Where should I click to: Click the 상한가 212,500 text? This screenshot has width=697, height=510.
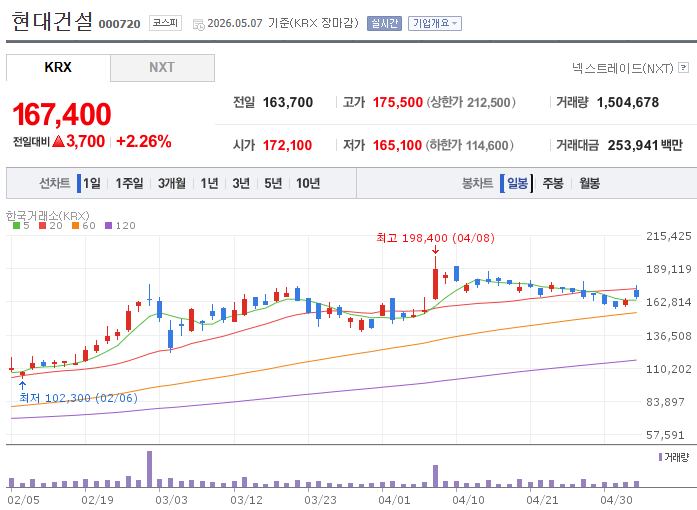pyautogui.click(x=471, y=103)
